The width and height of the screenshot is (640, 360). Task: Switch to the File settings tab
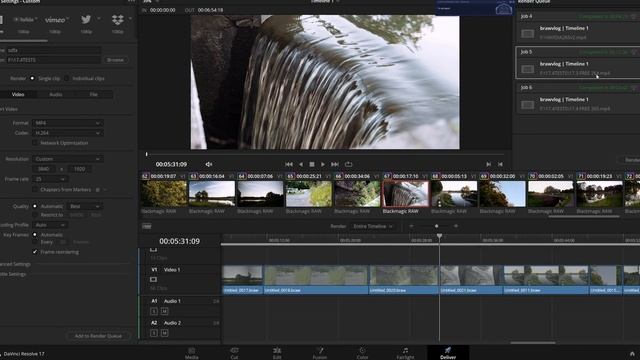93,94
